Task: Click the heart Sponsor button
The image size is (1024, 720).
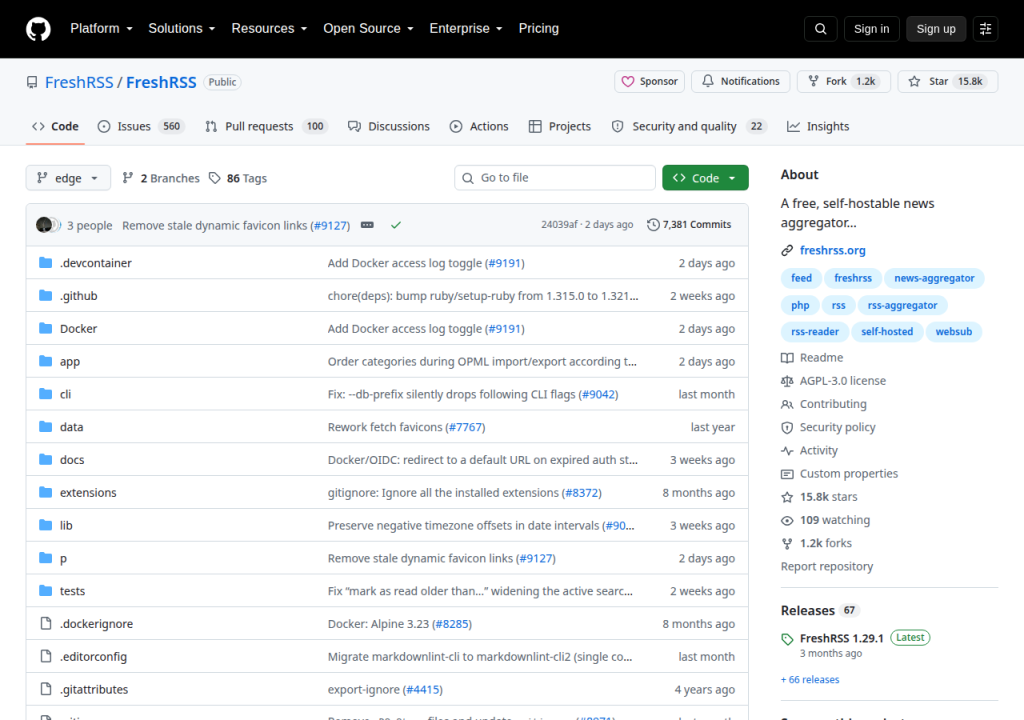Action: (649, 82)
